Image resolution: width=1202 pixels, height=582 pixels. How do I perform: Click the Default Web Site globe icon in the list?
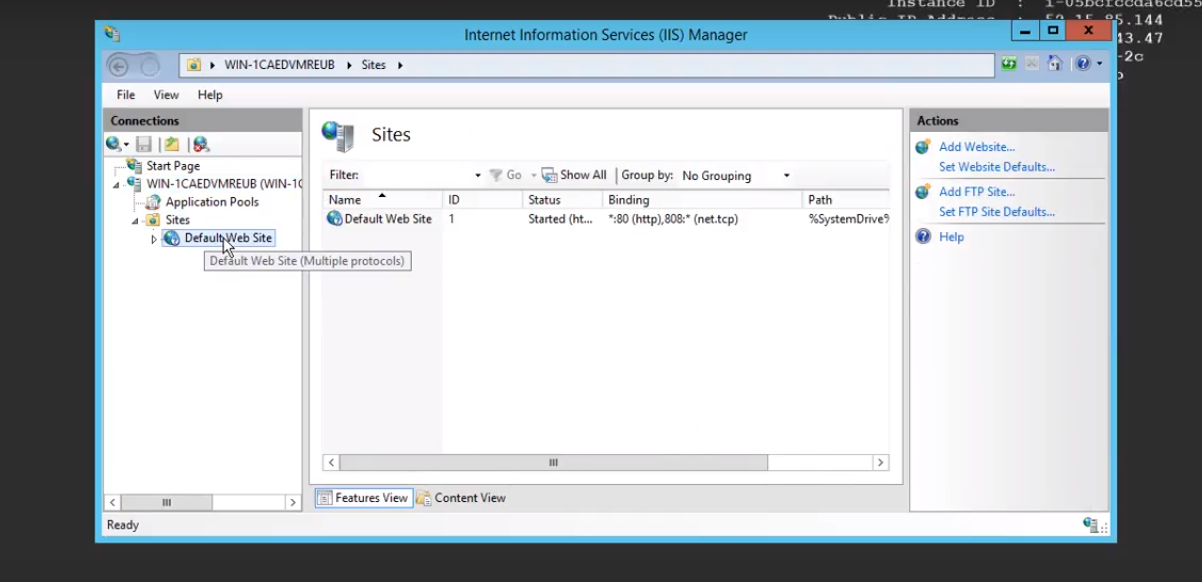tap(334, 218)
